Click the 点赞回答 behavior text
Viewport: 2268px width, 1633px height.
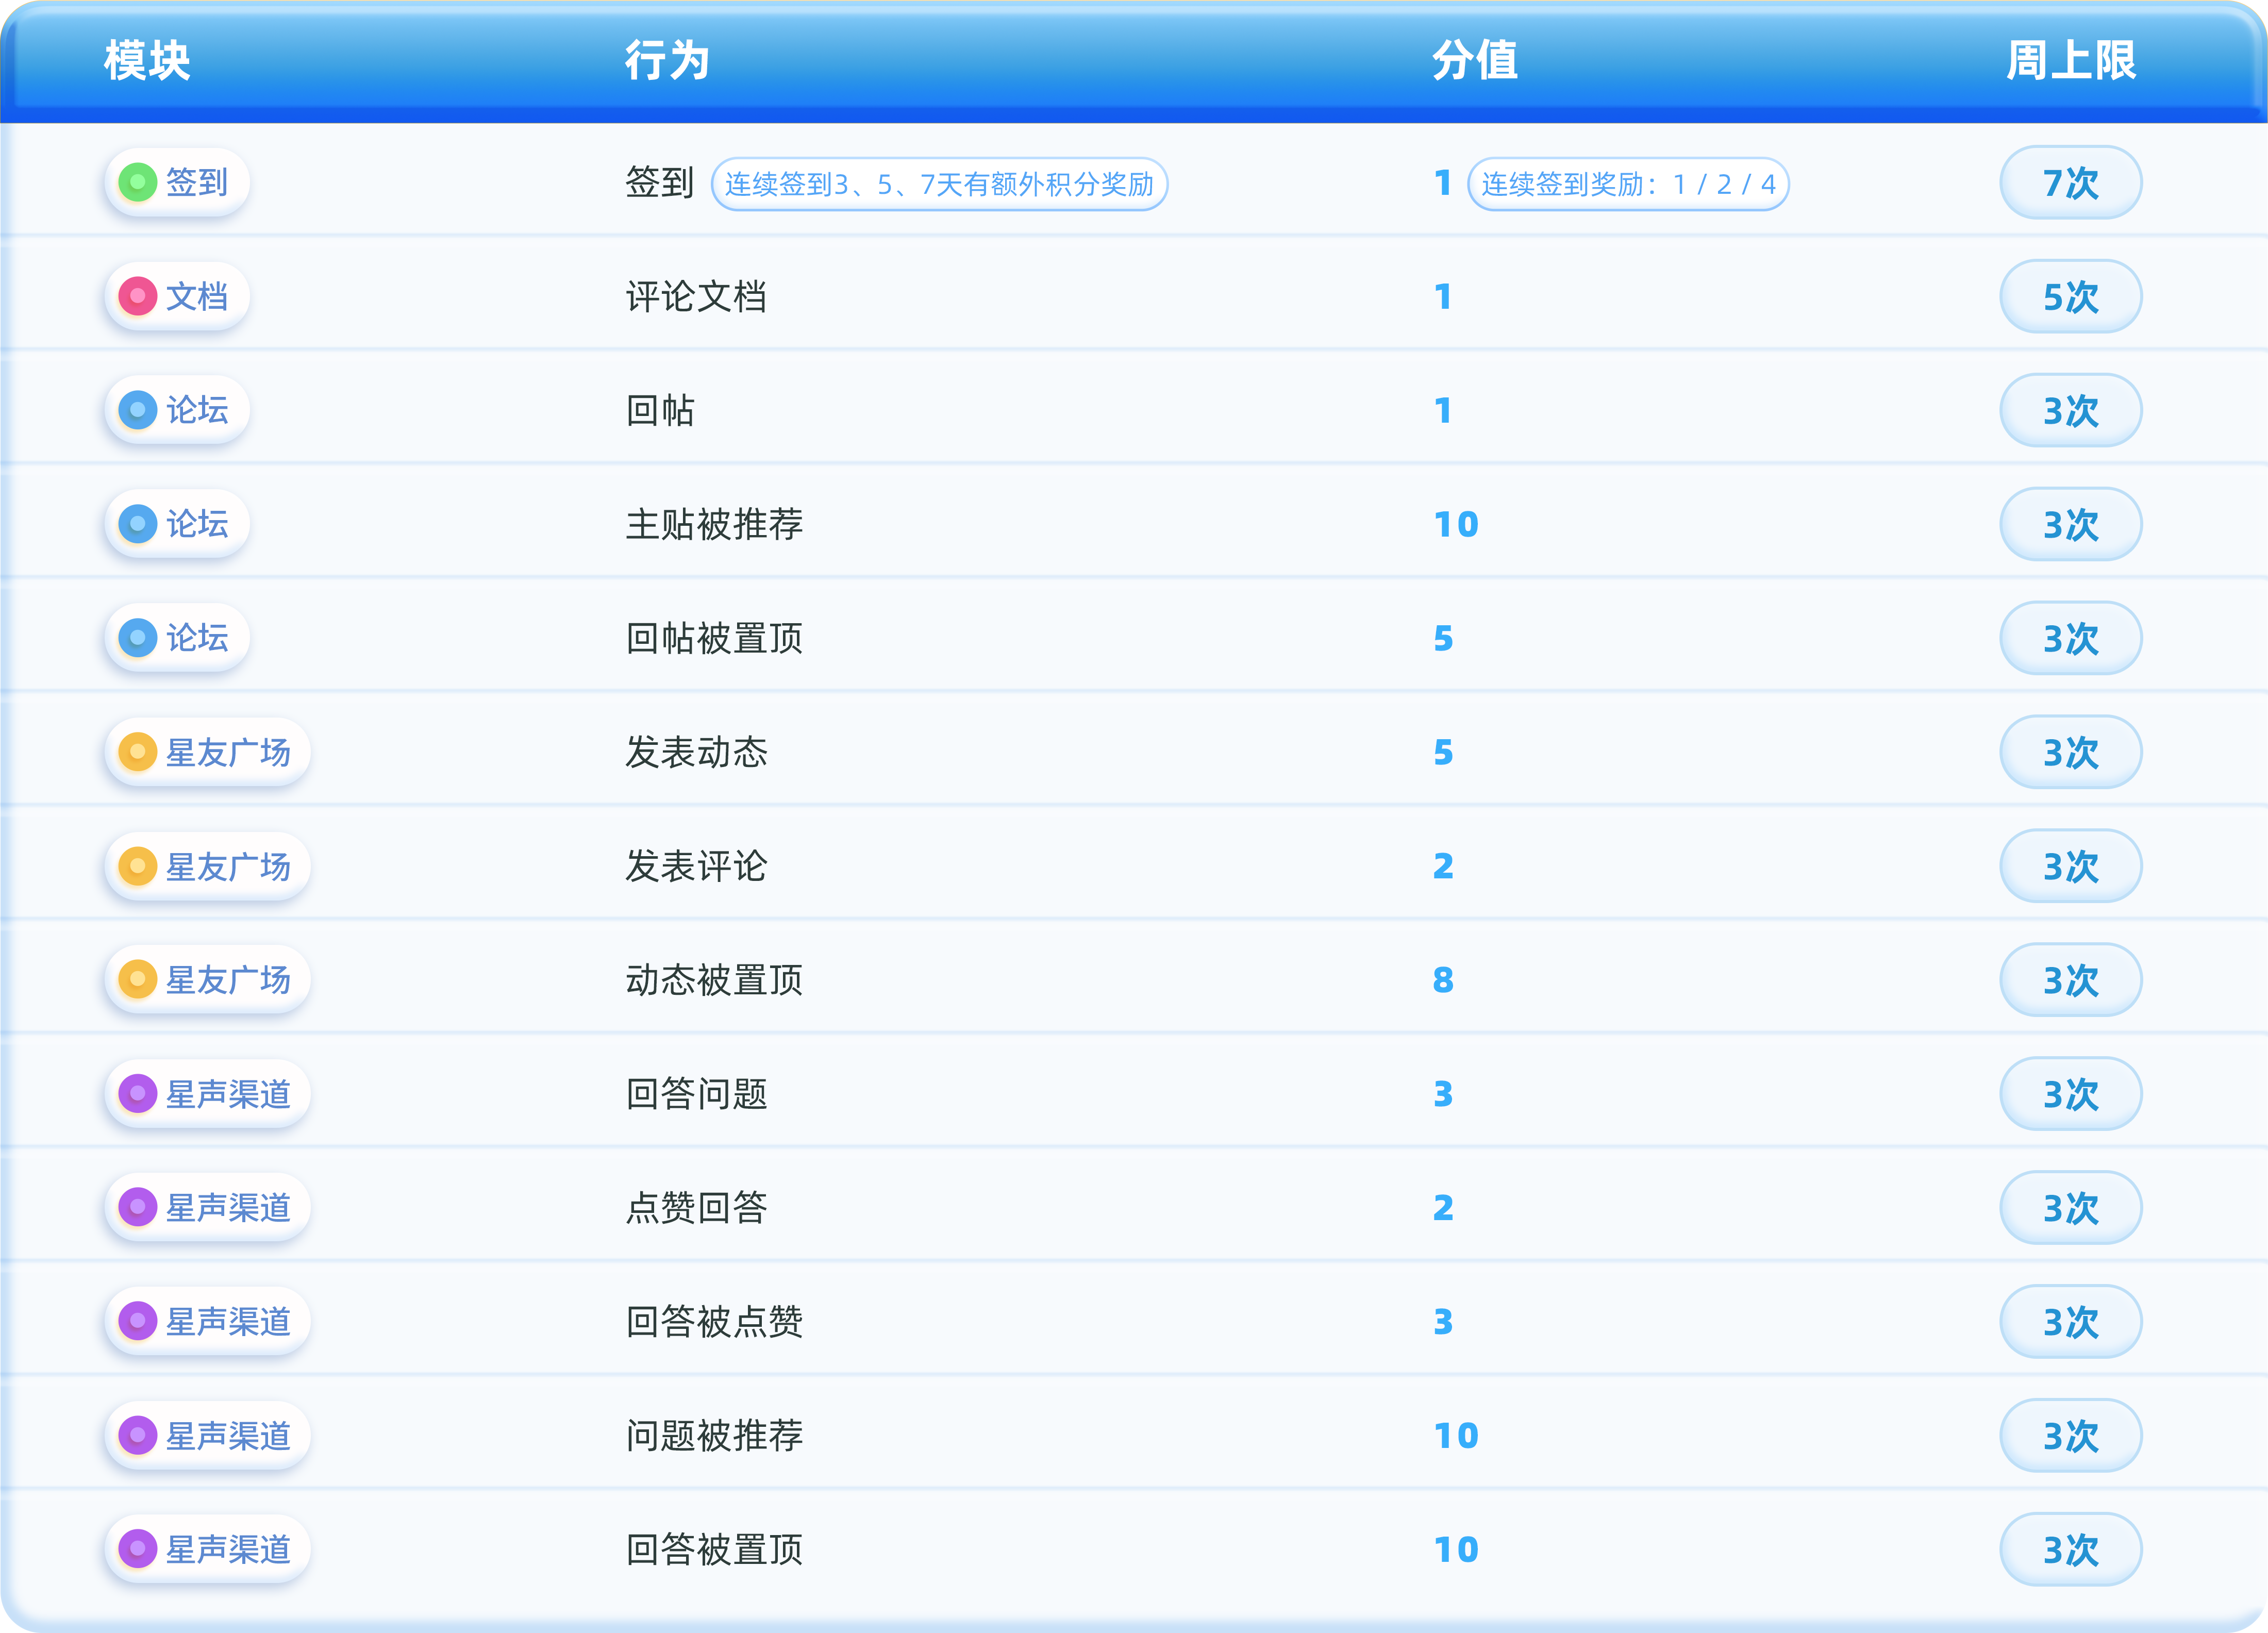pos(696,1209)
